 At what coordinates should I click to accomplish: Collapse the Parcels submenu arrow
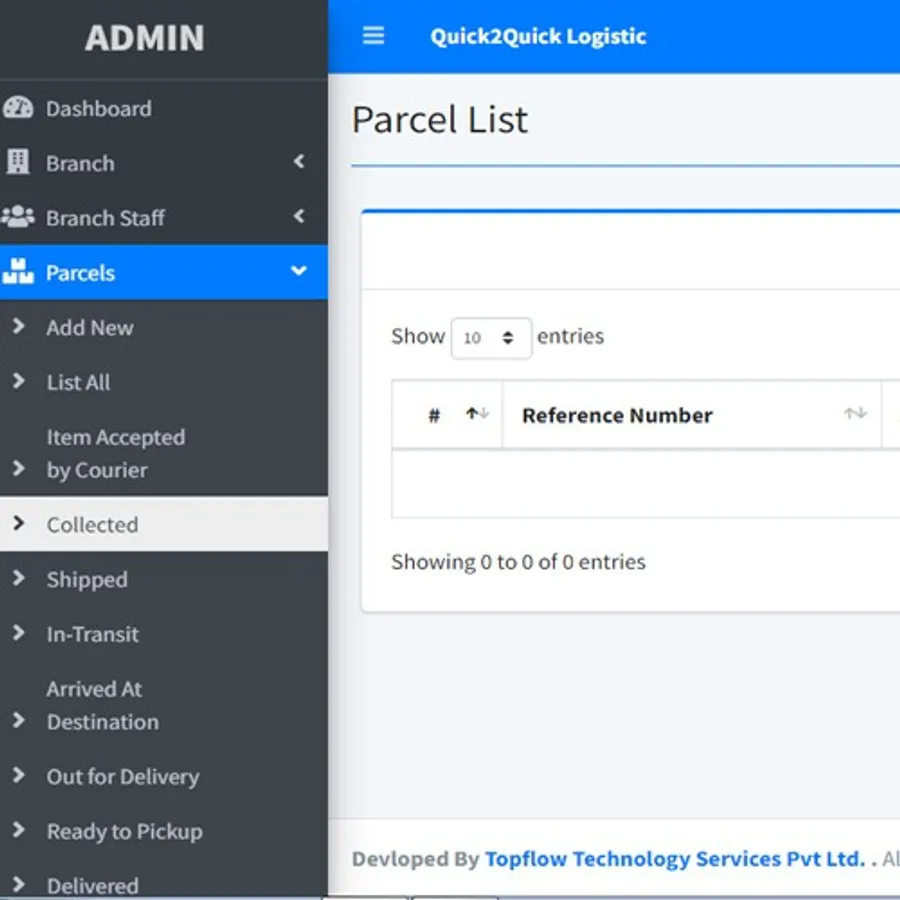pyautogui.click(x=298, y=270)
